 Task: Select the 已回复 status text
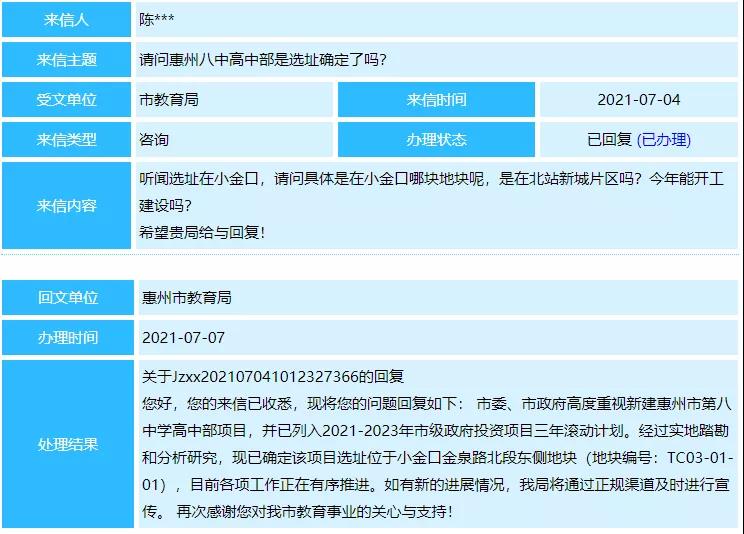point(610,140)
